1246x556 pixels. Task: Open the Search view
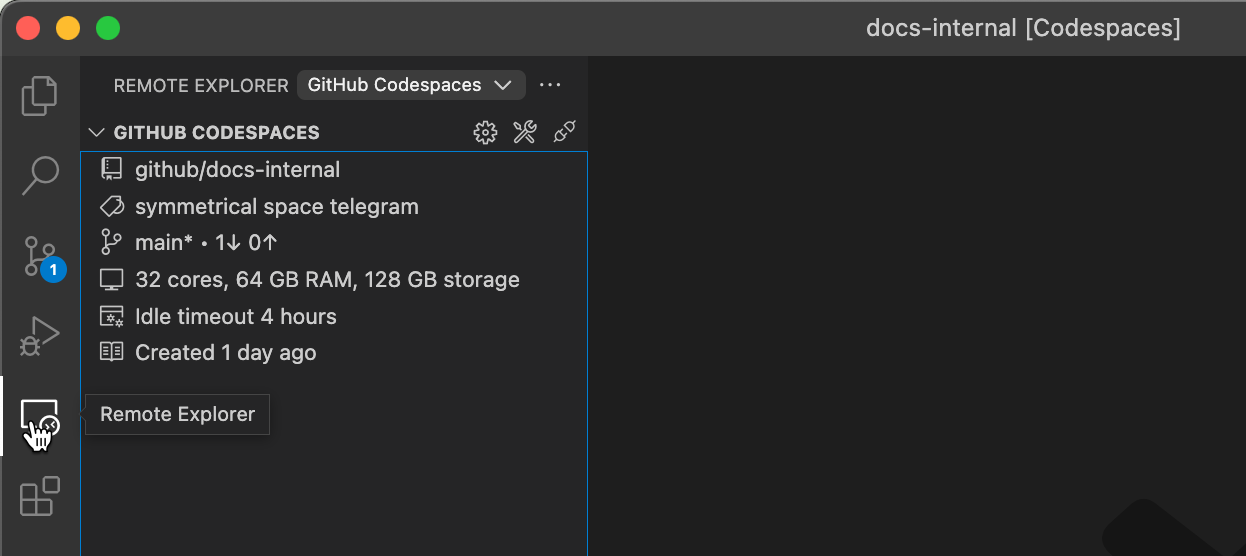(40, 175)
